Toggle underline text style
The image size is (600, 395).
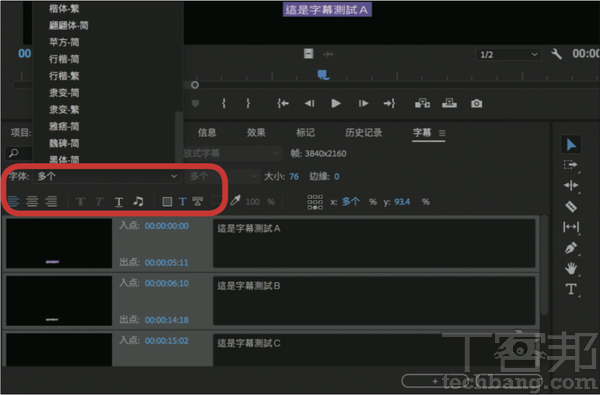pyautogui.click(x=119, y=202)
